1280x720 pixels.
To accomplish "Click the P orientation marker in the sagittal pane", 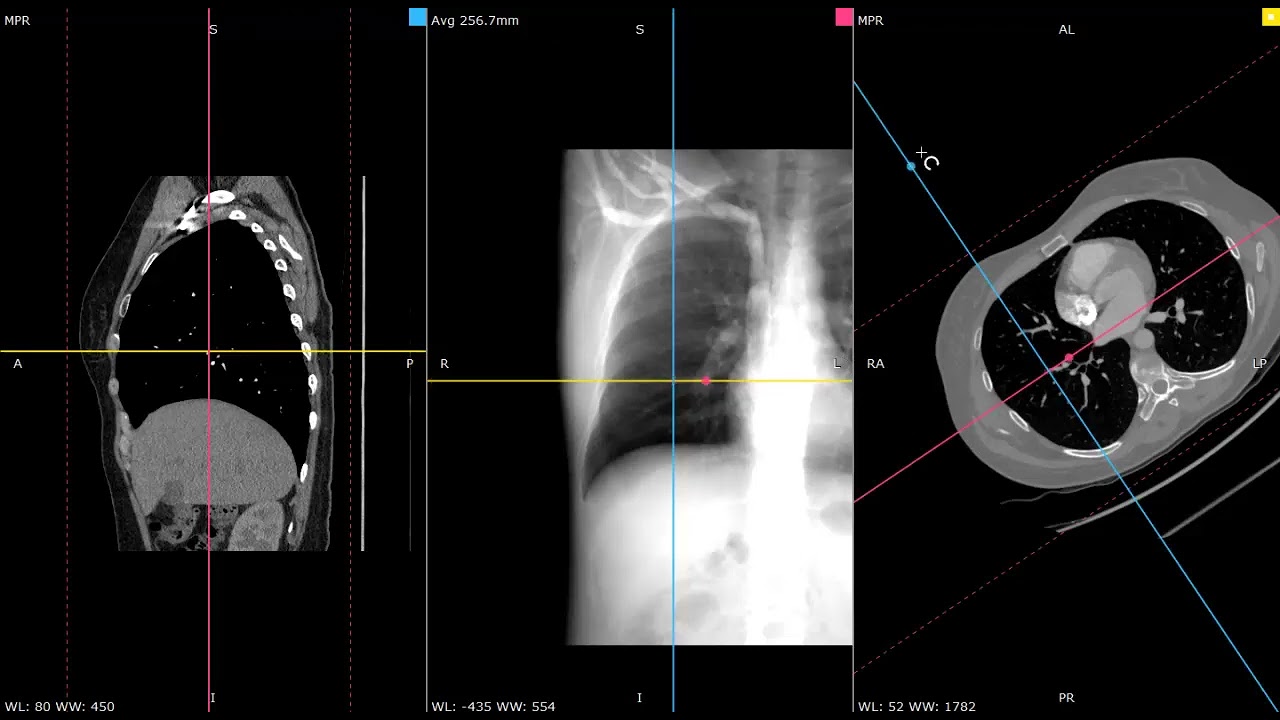I will 409,364.
